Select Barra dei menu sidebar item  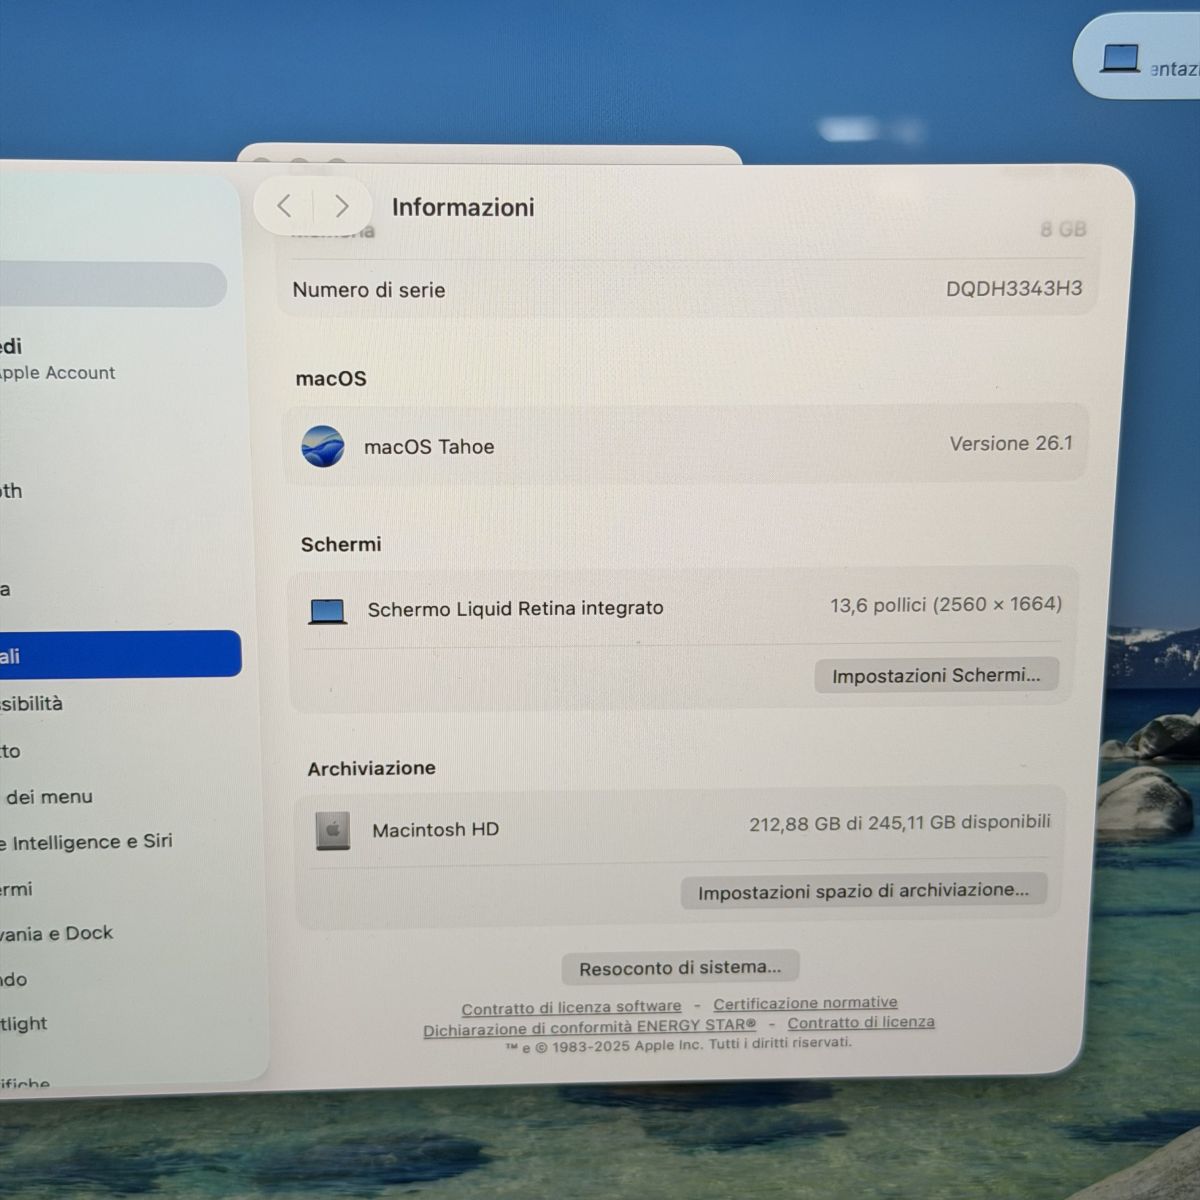click(x=50, y=797)
